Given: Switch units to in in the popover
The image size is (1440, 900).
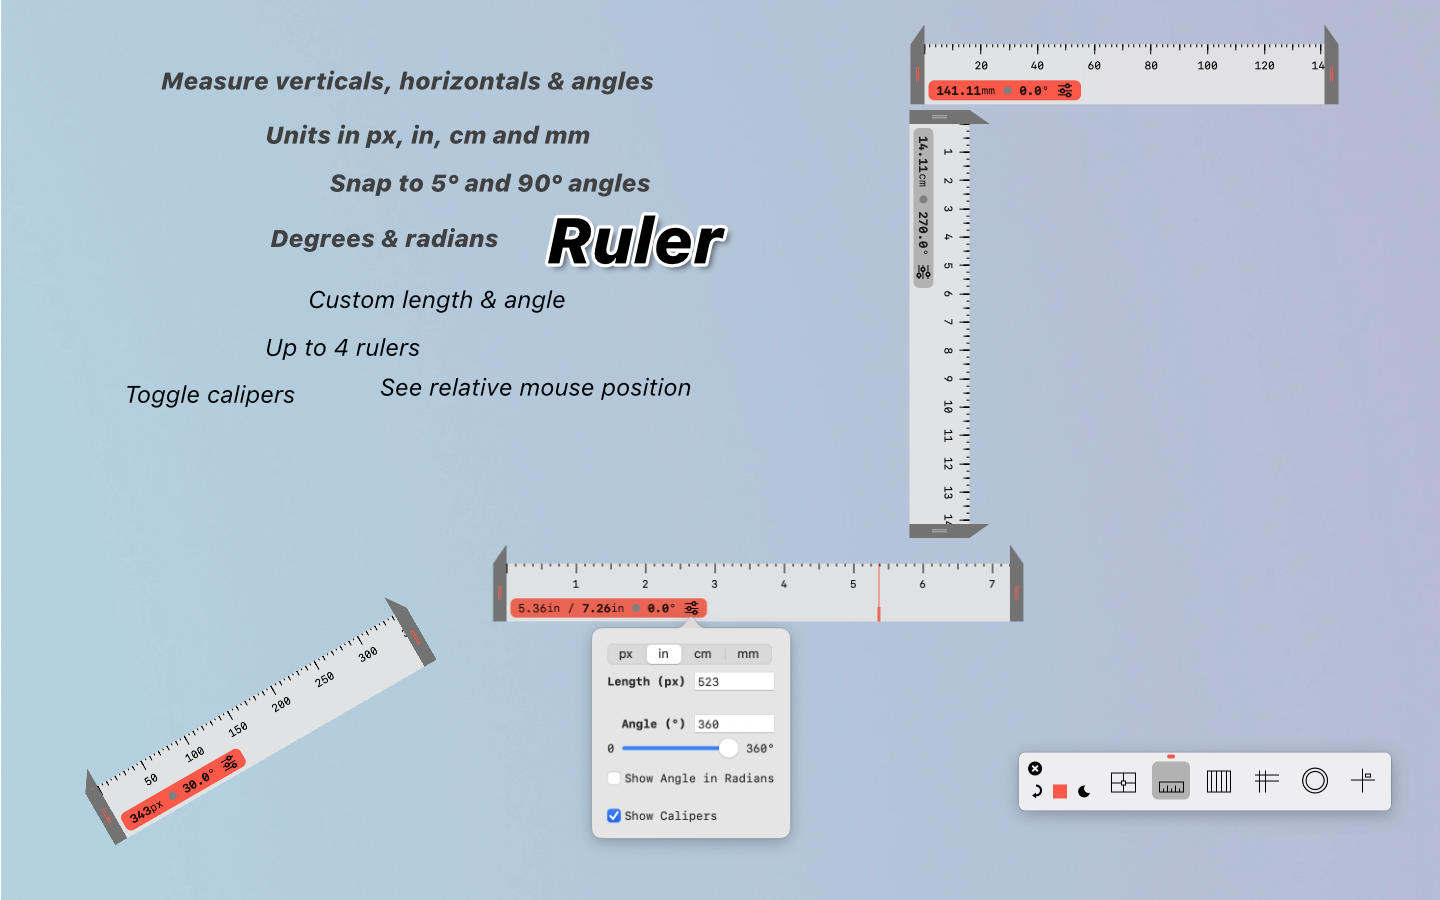Looking at the screenshot, I should 663,654.
